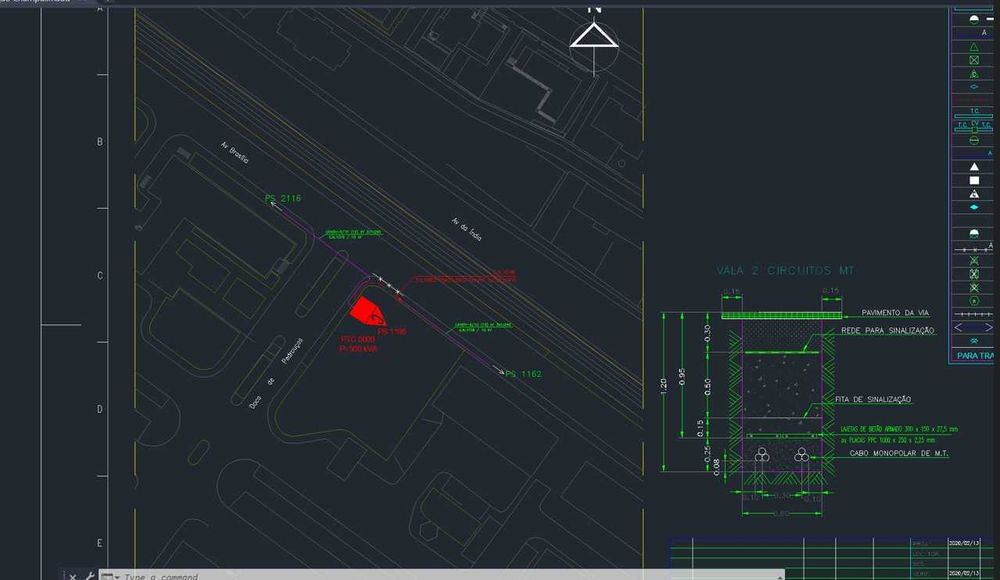Select the red 'PS 1196' label

click(392, 332)
